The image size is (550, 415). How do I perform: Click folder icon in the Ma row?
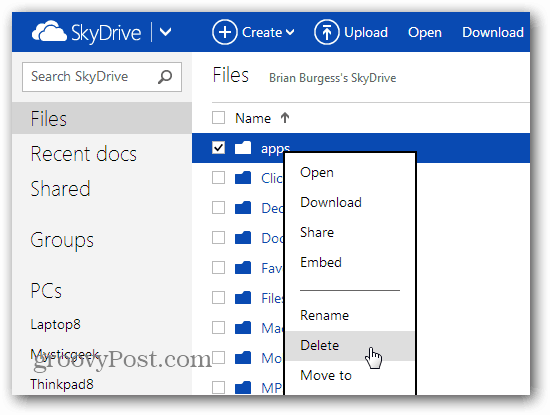(243, 328)
